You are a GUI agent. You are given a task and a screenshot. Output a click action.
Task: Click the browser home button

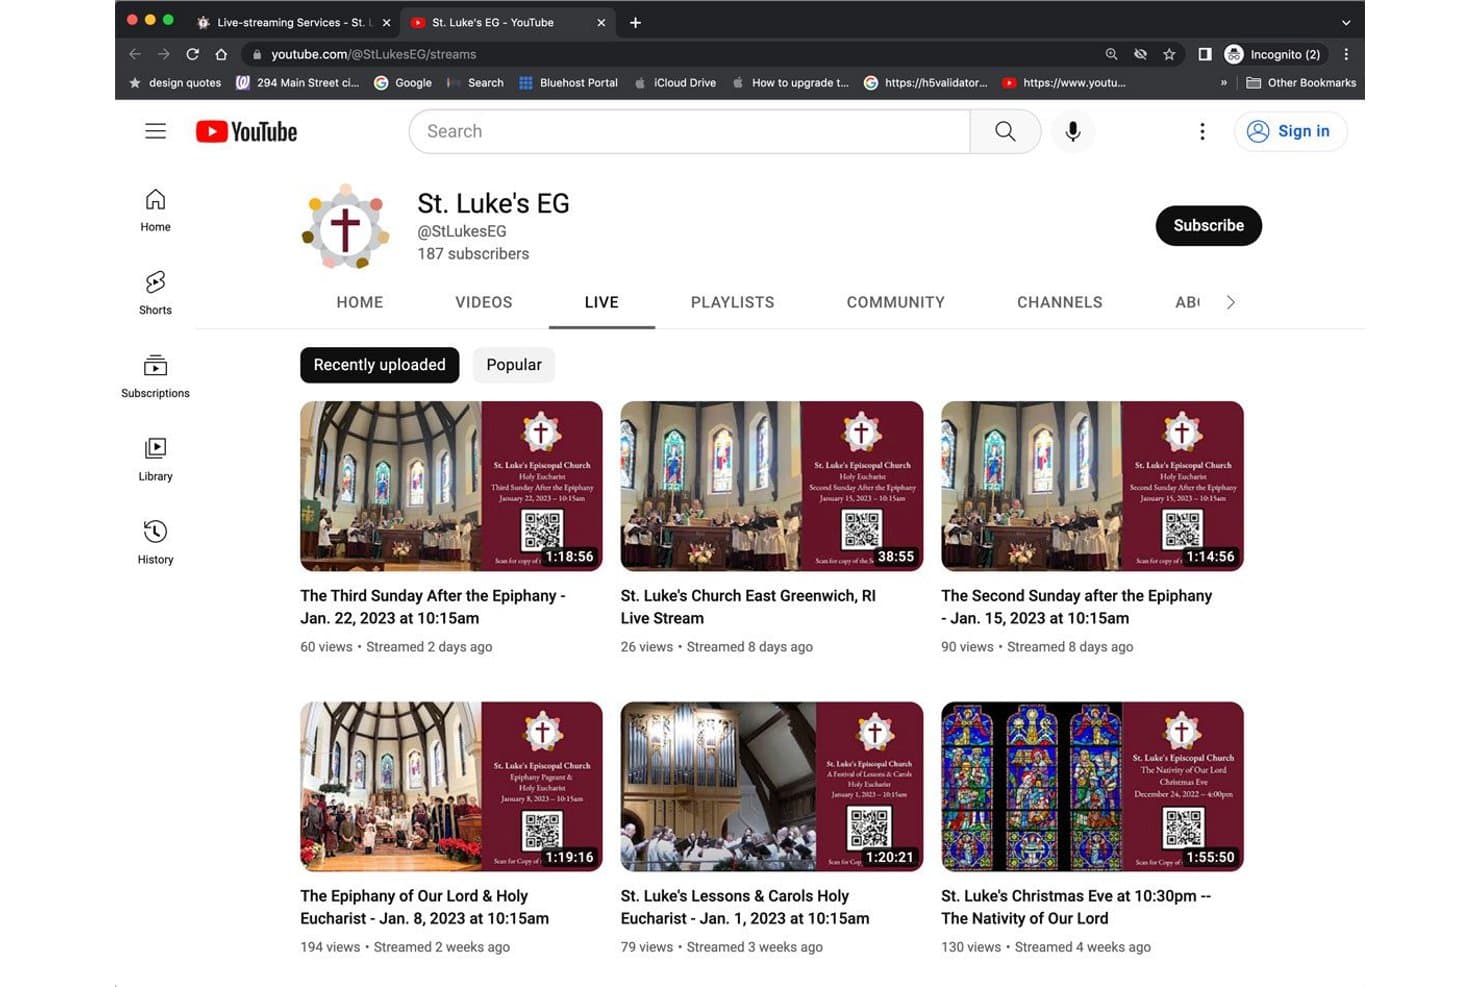(221, 54)
